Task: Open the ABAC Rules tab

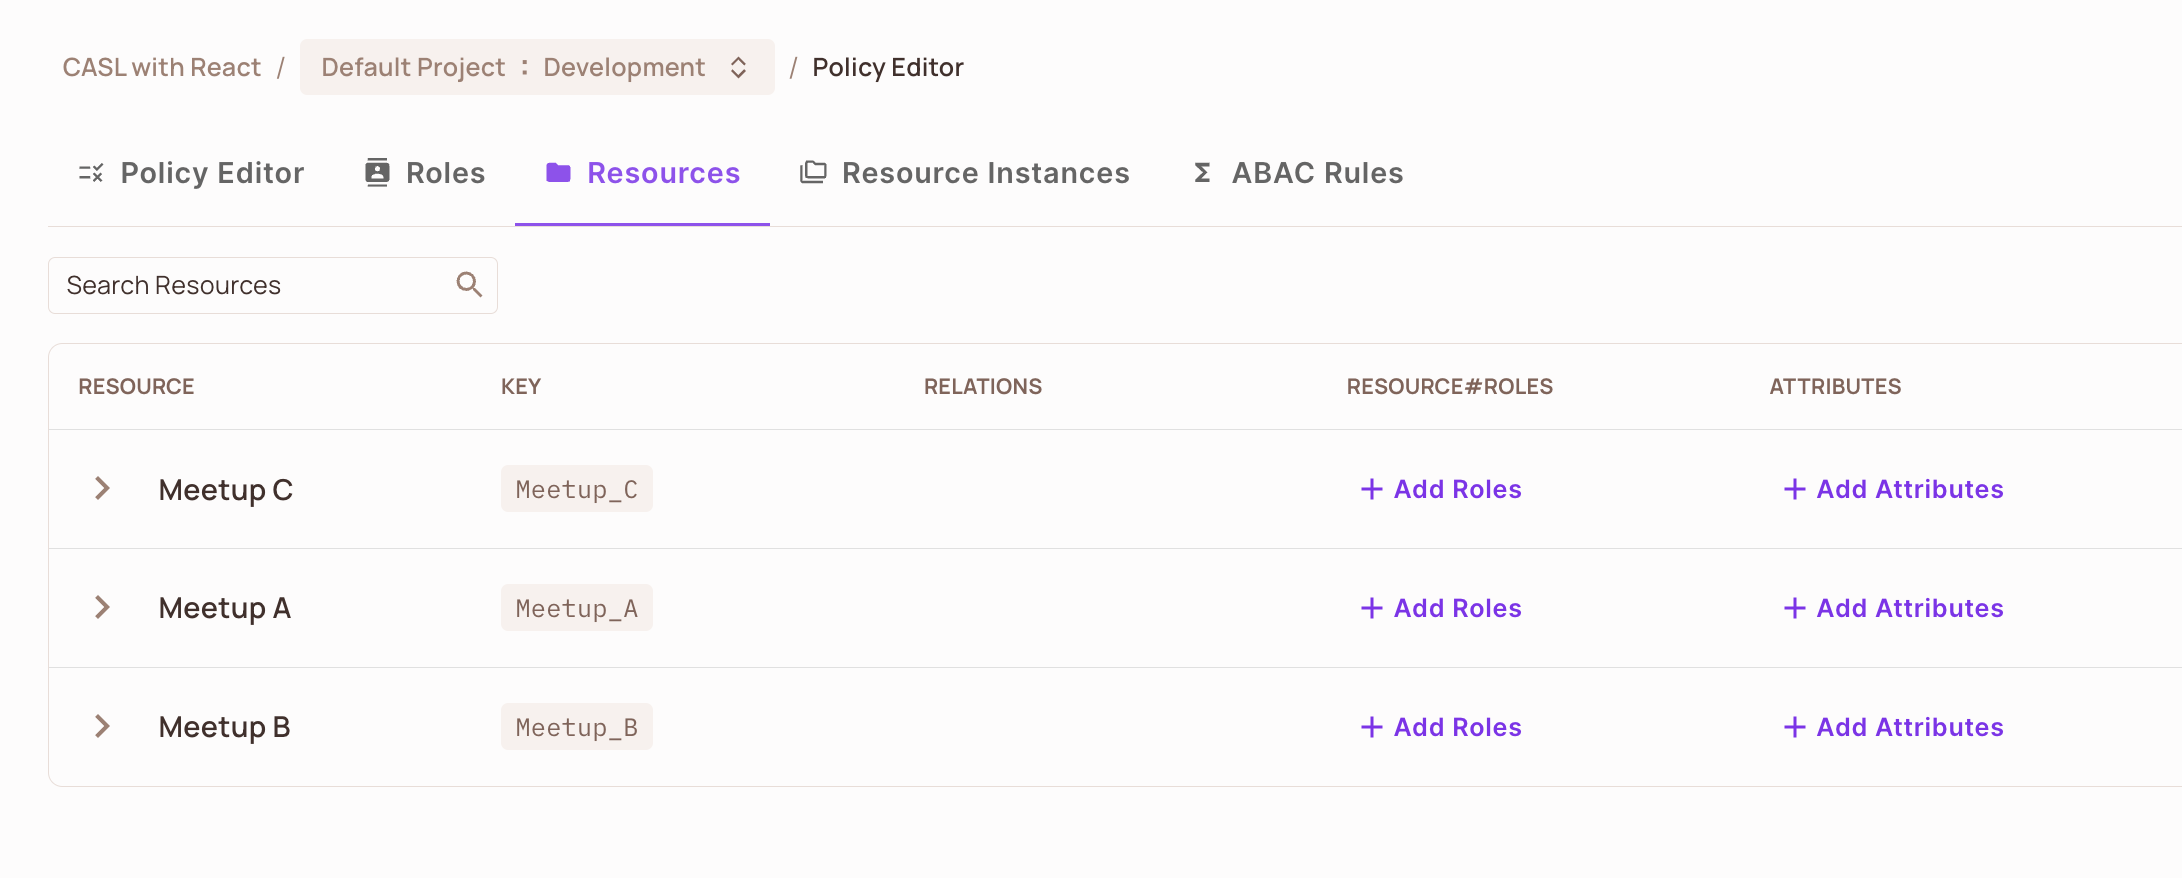Action: [x=1316, y=173]
